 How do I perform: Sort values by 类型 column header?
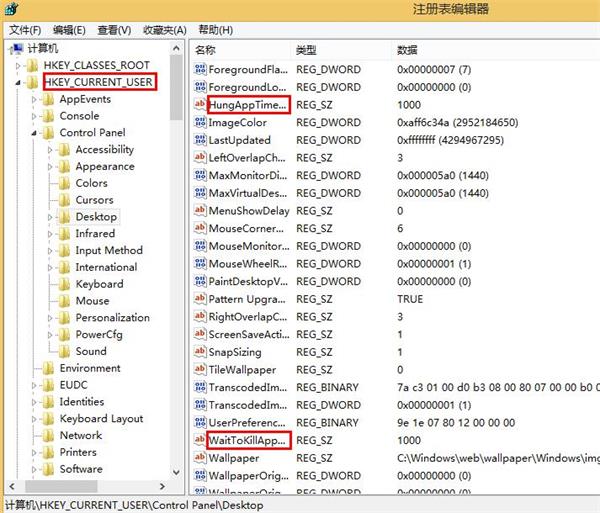point(306,49)
